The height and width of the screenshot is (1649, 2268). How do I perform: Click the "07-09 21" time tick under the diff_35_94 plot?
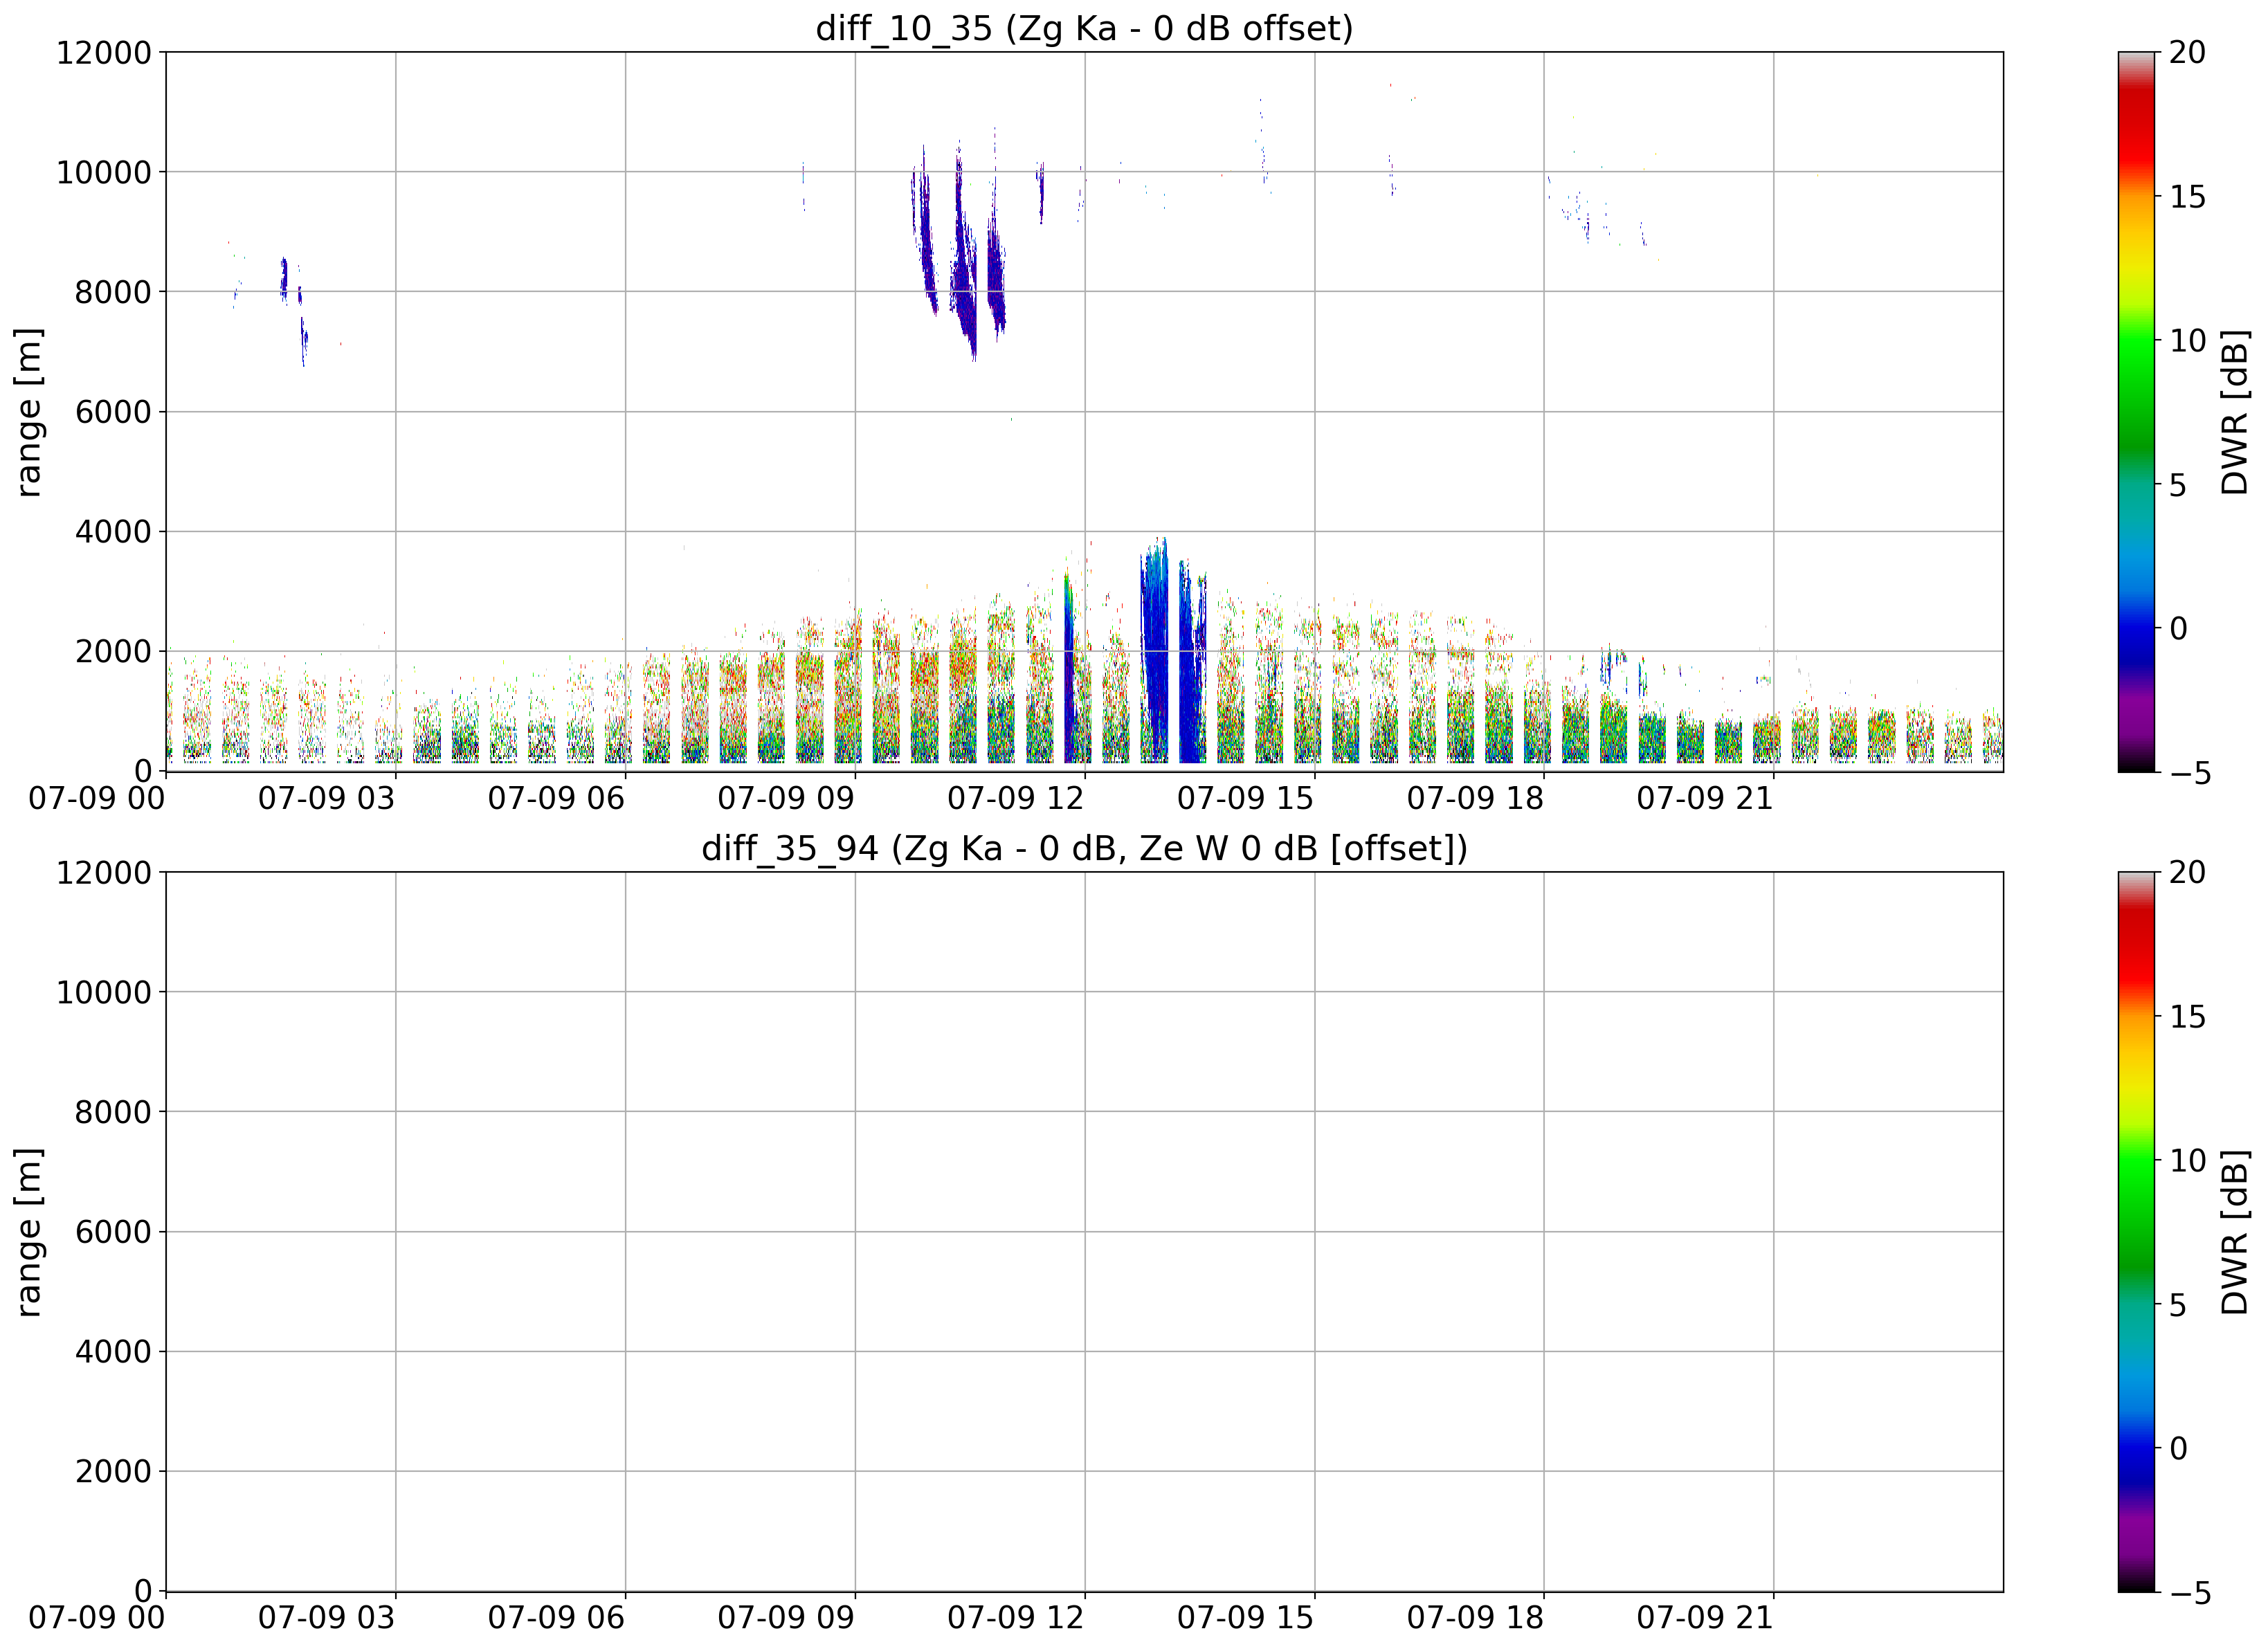click(1706, 1618)
